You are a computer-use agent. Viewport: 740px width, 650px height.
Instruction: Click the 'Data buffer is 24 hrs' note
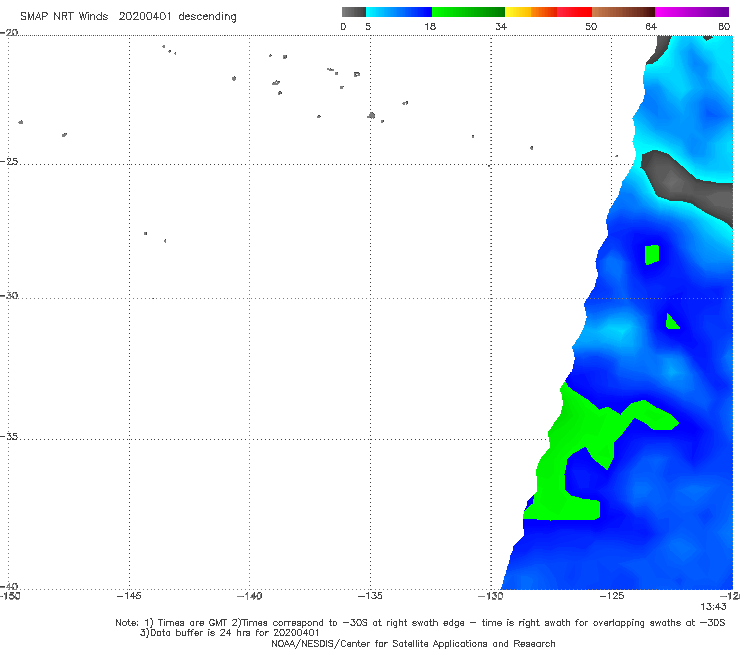(x=229, y=633)
